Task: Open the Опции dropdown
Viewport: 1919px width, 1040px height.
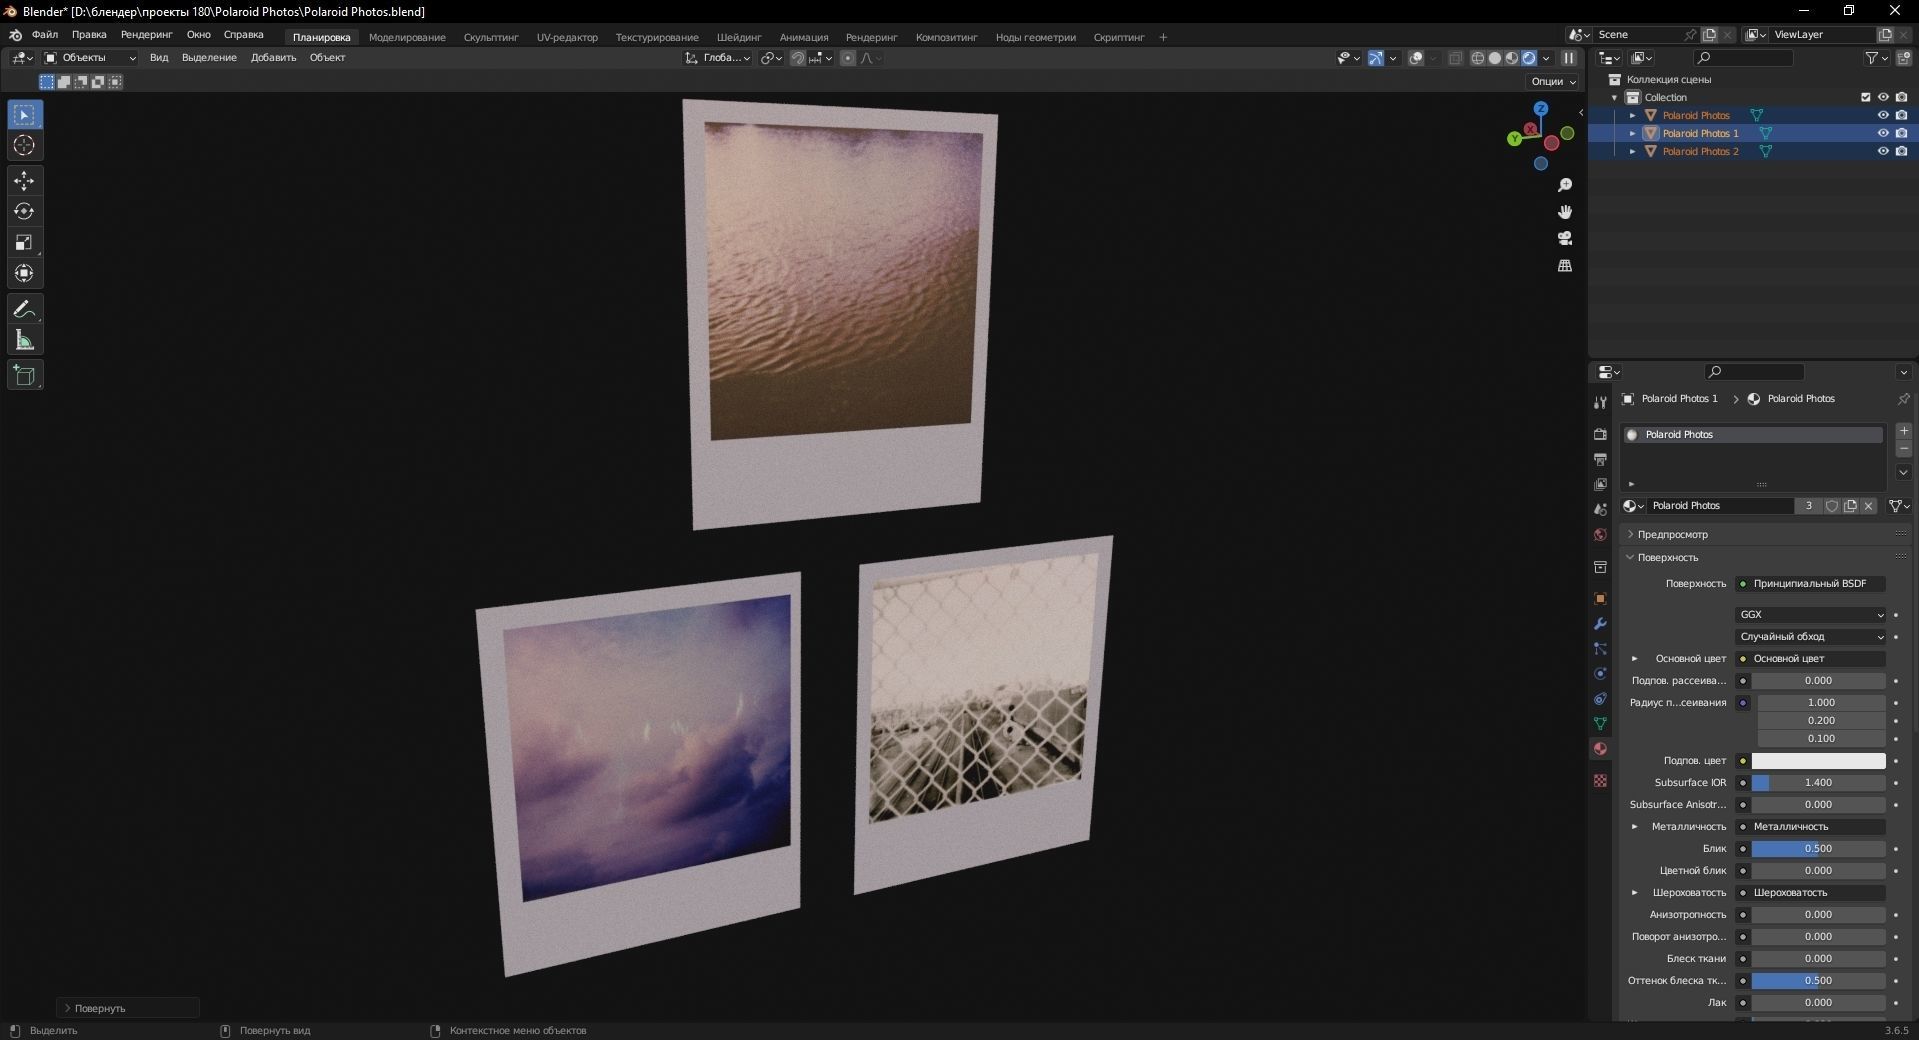Action: click(x=1553, y=82)
